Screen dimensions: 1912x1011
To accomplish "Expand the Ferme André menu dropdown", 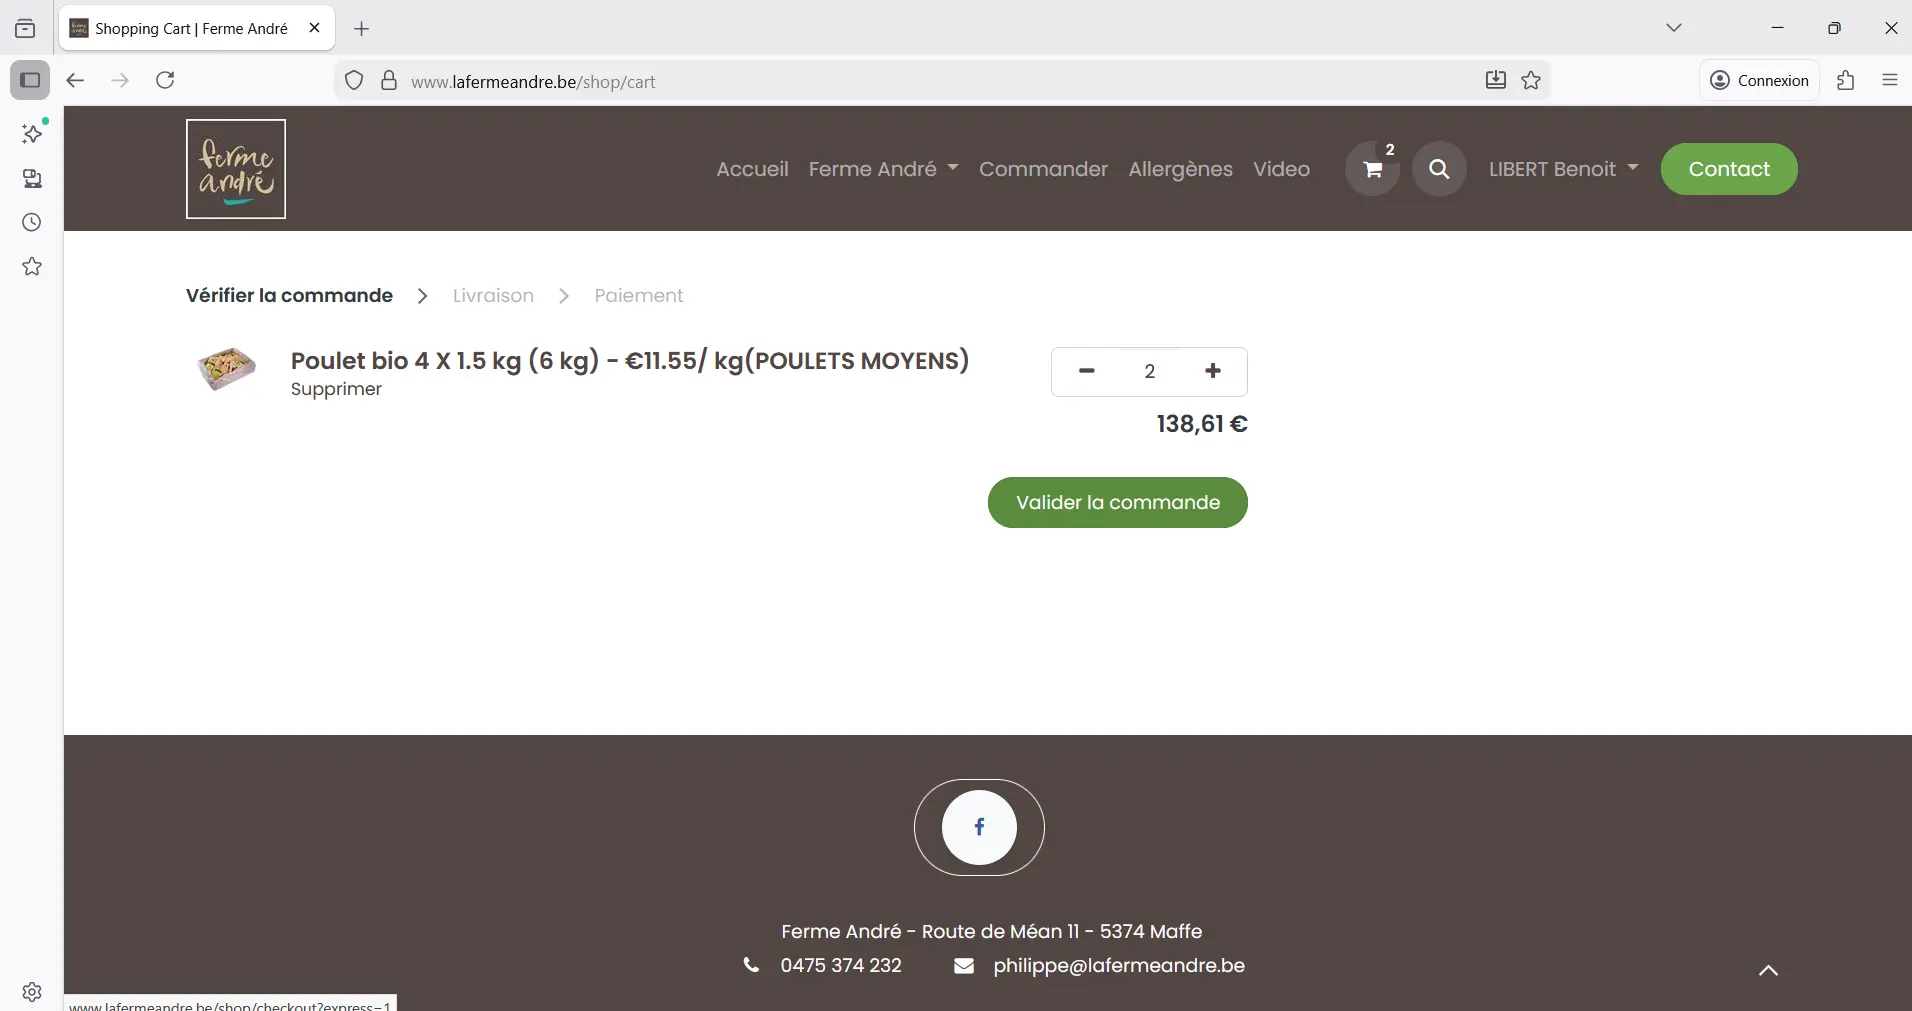I will click(883, 169).
